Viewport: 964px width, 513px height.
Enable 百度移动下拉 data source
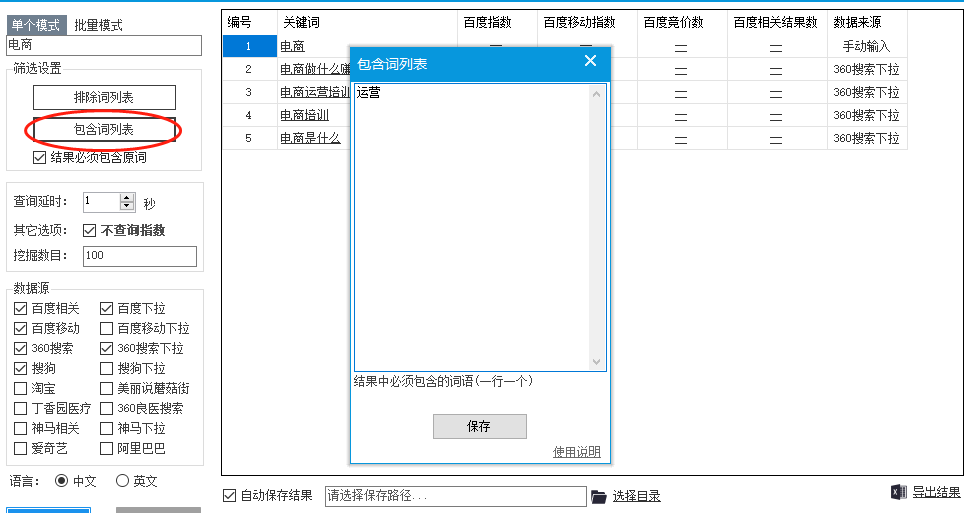coord(106,328)
